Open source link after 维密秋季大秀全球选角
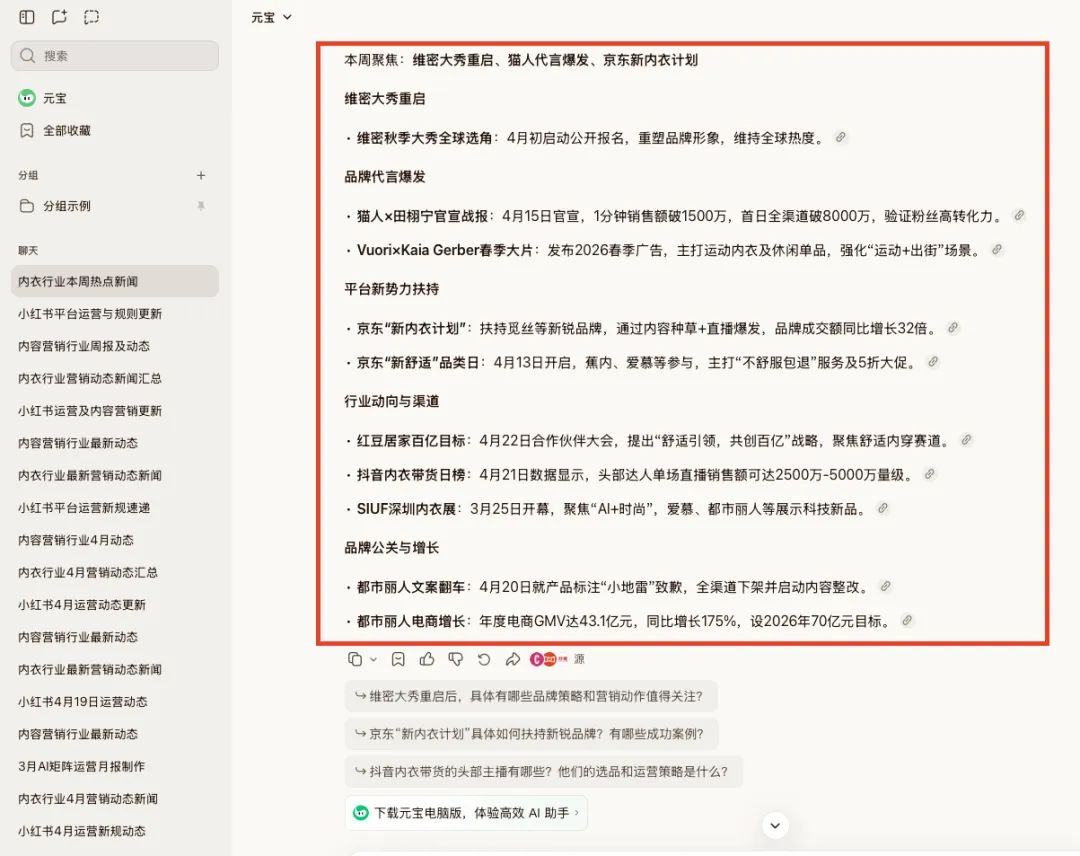1080x856 pixels. tap(840, 137)
